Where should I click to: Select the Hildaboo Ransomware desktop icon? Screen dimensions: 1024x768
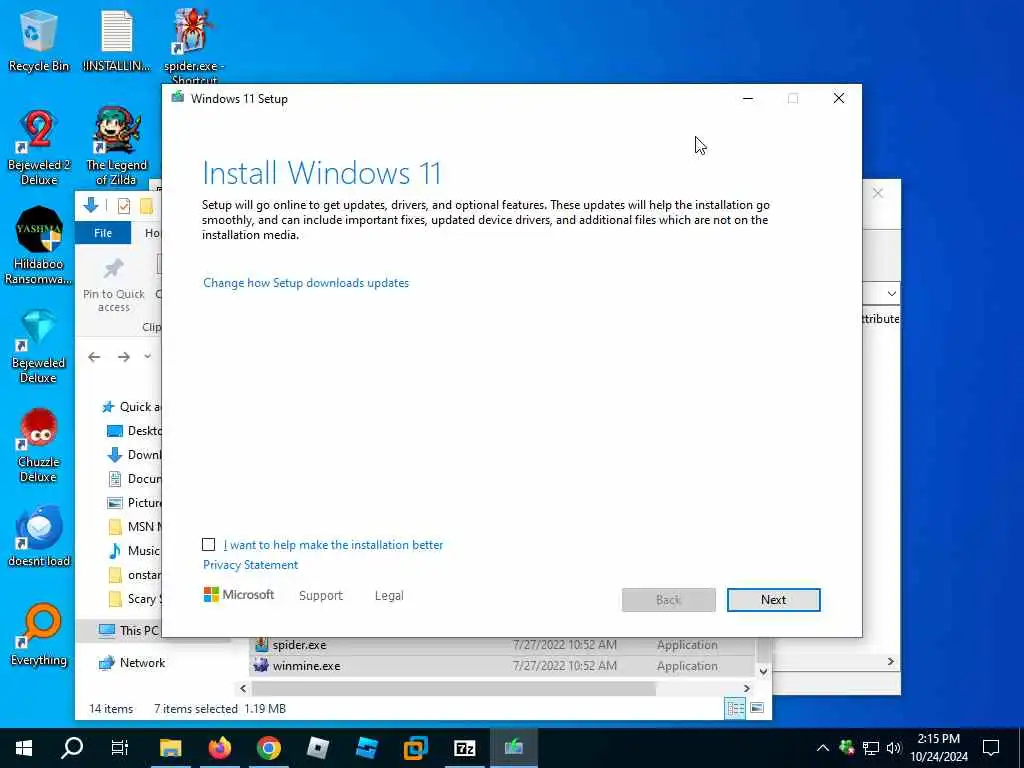coord(38,246)
